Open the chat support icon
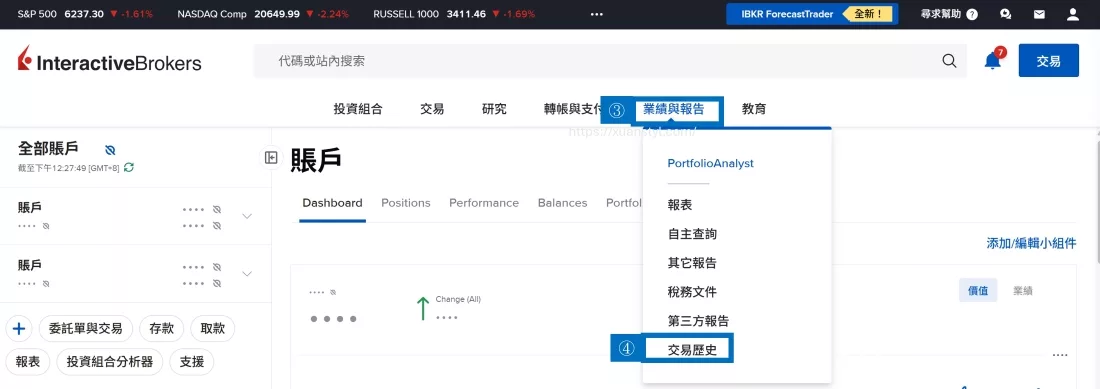This screenshot has height=389, width=1100. [x=1005, y=14]
